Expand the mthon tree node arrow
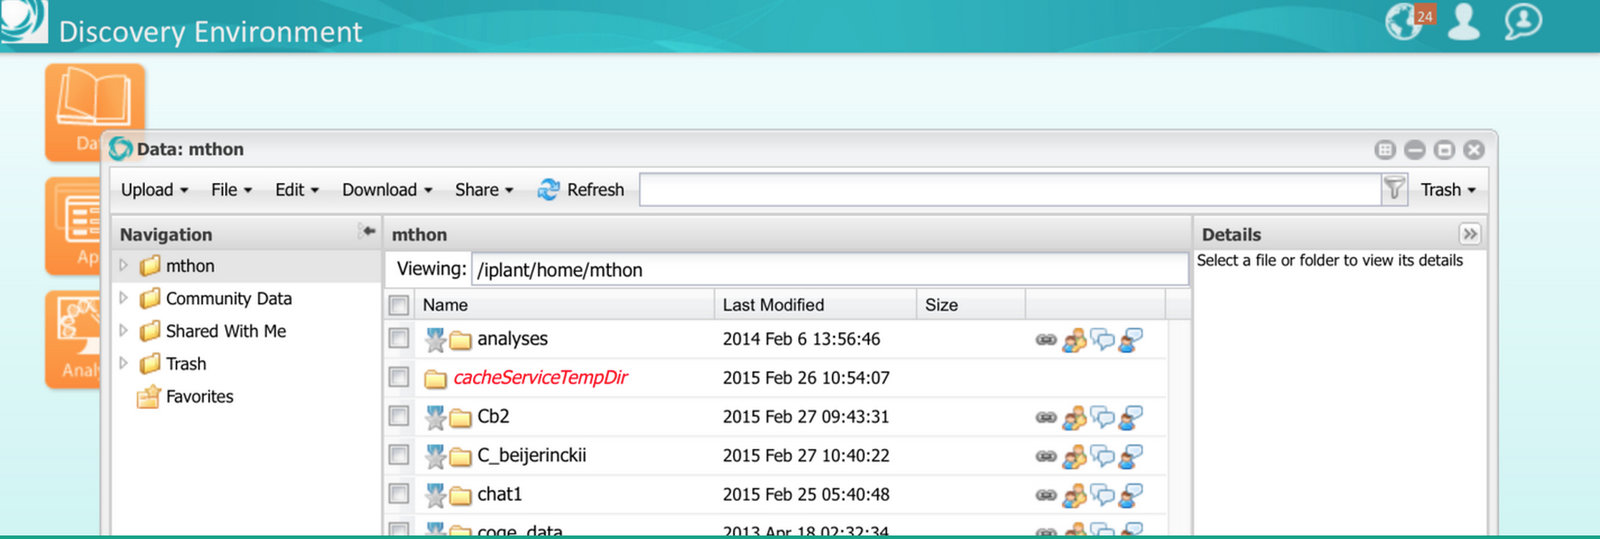The image size is (1600, 539). click(124, 266)
